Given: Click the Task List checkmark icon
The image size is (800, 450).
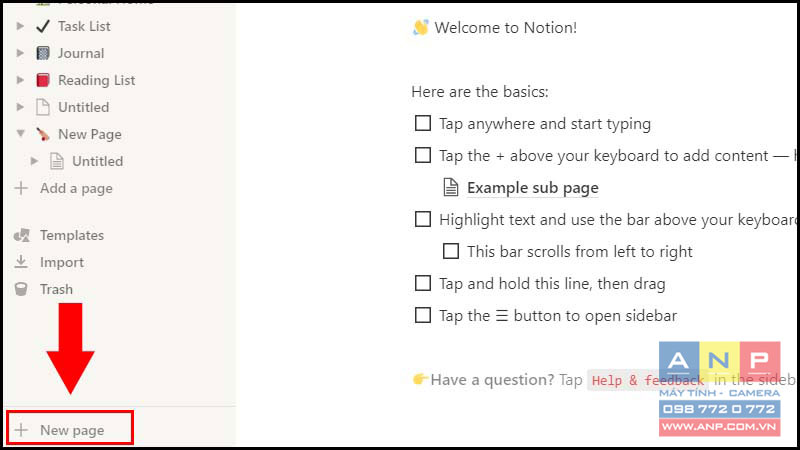Looking at the screenshot, I should 43,26.
